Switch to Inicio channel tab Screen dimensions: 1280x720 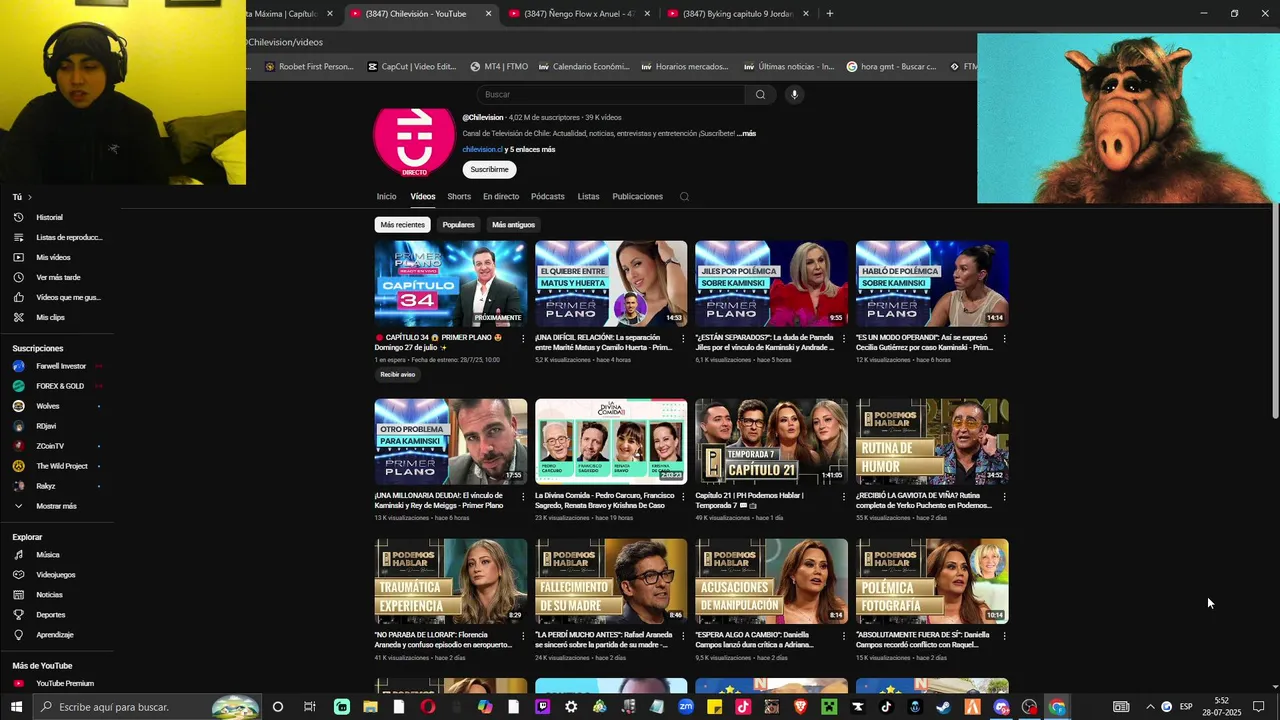[x=386, y=197]
